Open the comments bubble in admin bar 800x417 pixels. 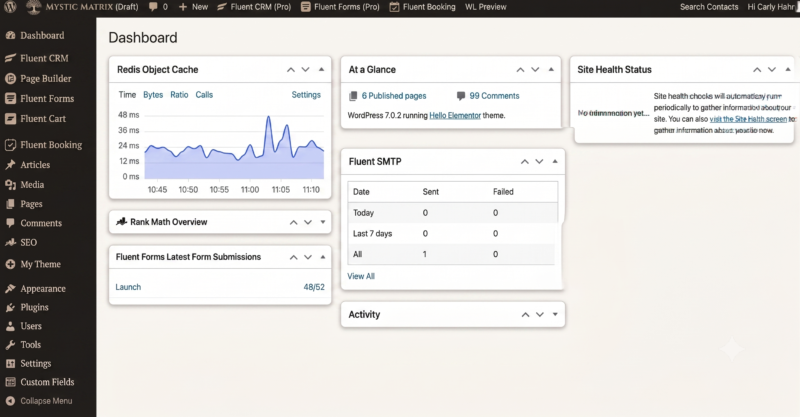click(x=153, y=7)
